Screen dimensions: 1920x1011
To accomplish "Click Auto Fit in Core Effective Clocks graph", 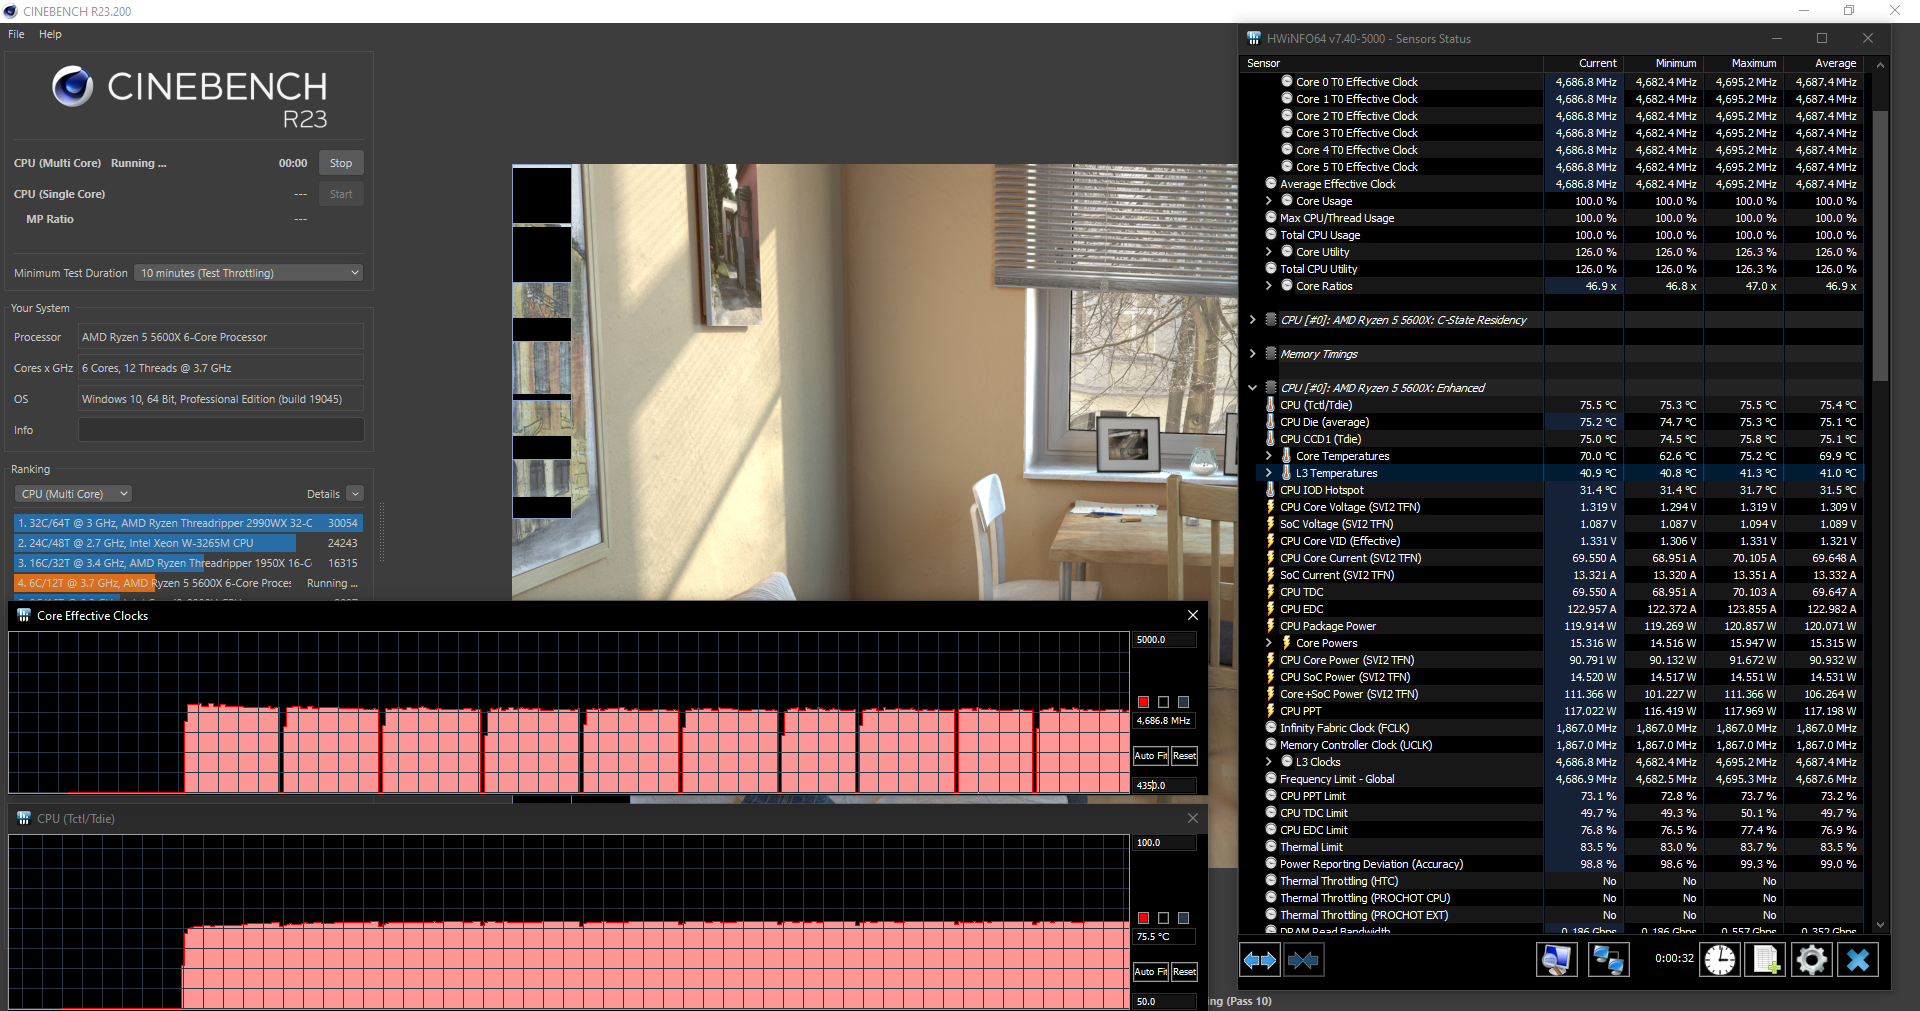I will click(x=1151, y=756).
